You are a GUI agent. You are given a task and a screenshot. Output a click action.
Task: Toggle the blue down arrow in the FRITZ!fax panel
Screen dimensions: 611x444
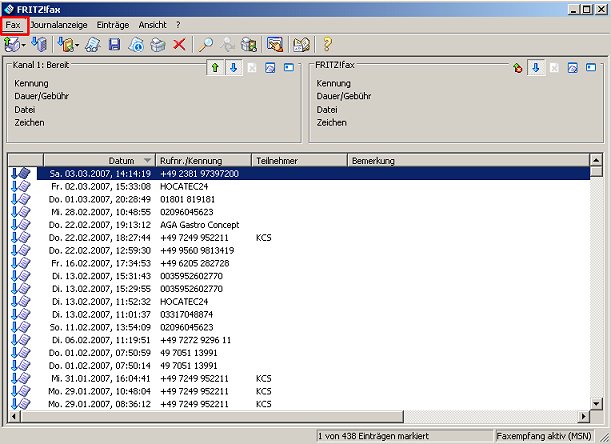pos(536,68)
